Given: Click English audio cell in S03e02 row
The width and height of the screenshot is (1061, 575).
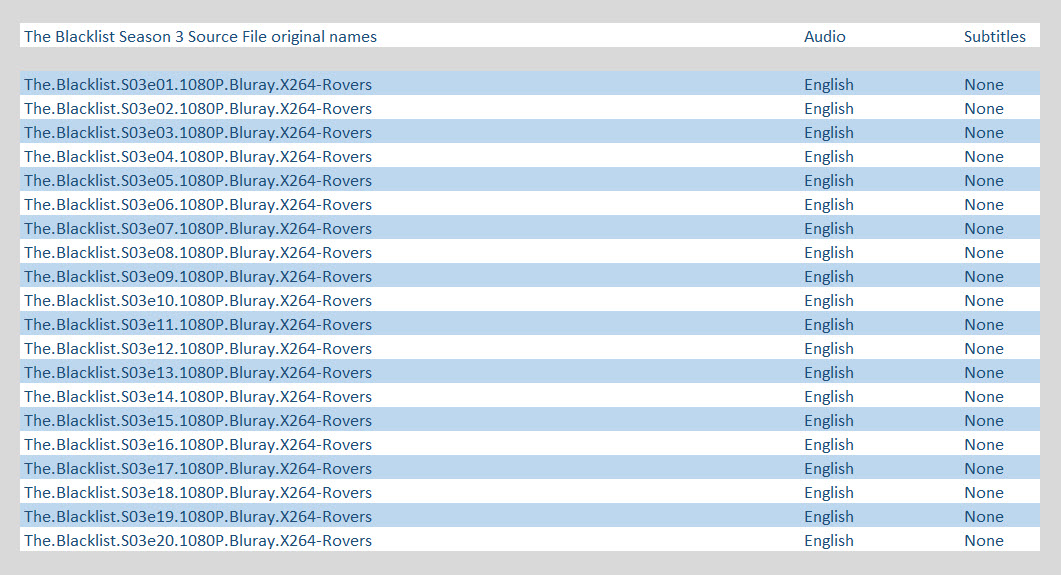Looking at the screenshot, I should [829, 109].
